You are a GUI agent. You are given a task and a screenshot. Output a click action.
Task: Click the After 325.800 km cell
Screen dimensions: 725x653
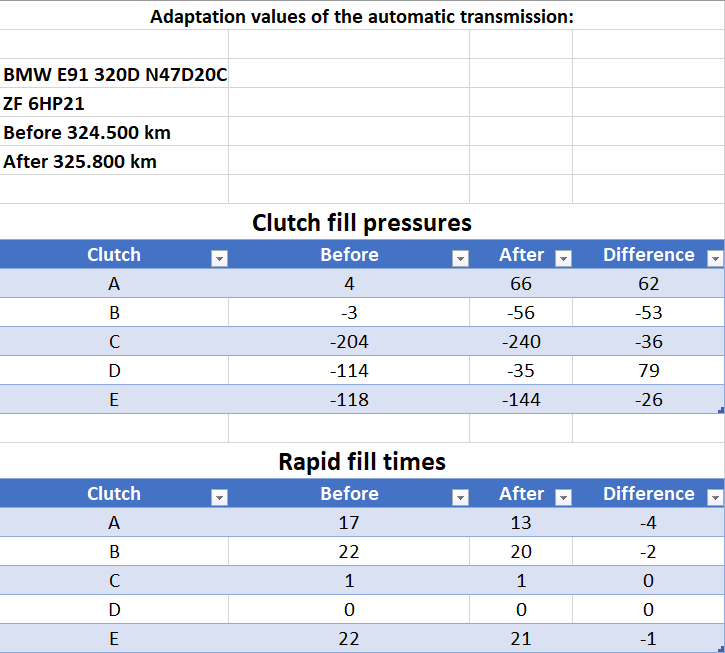click(114, 161)
